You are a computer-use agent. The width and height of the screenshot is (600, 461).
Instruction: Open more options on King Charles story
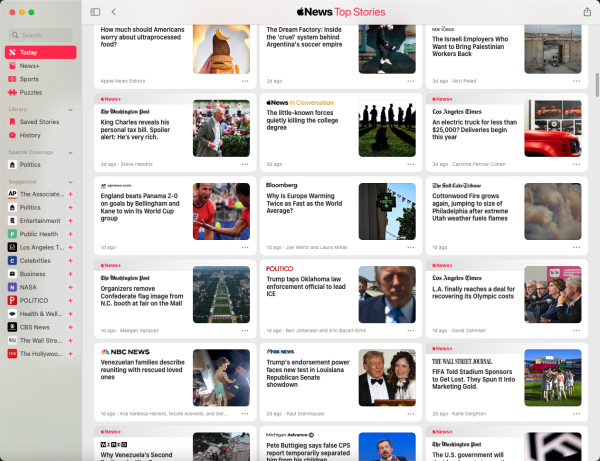tap(245, 164)
